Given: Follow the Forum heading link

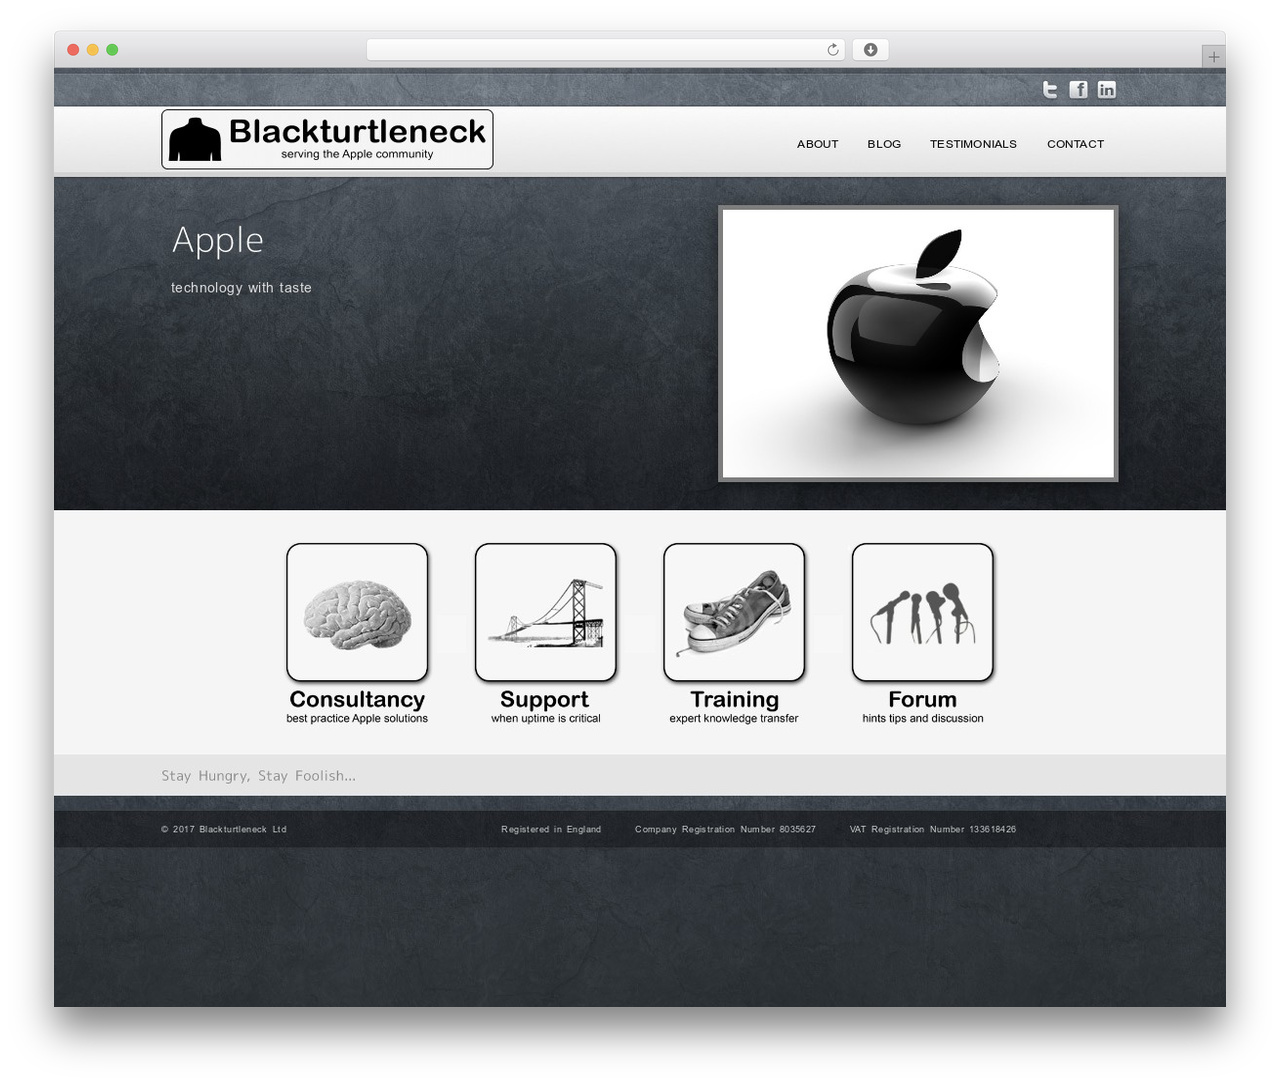Looking at the screenshot, I should point(922,699).
